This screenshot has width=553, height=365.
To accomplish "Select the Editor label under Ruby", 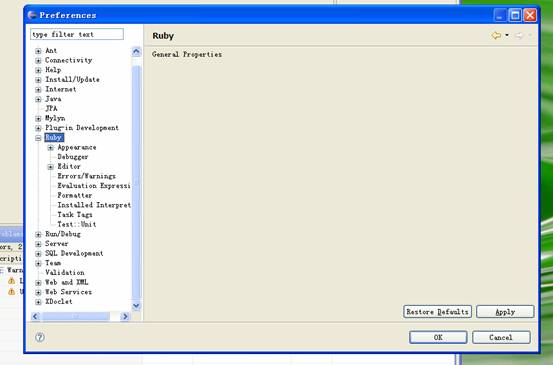I will pos(69,166).
